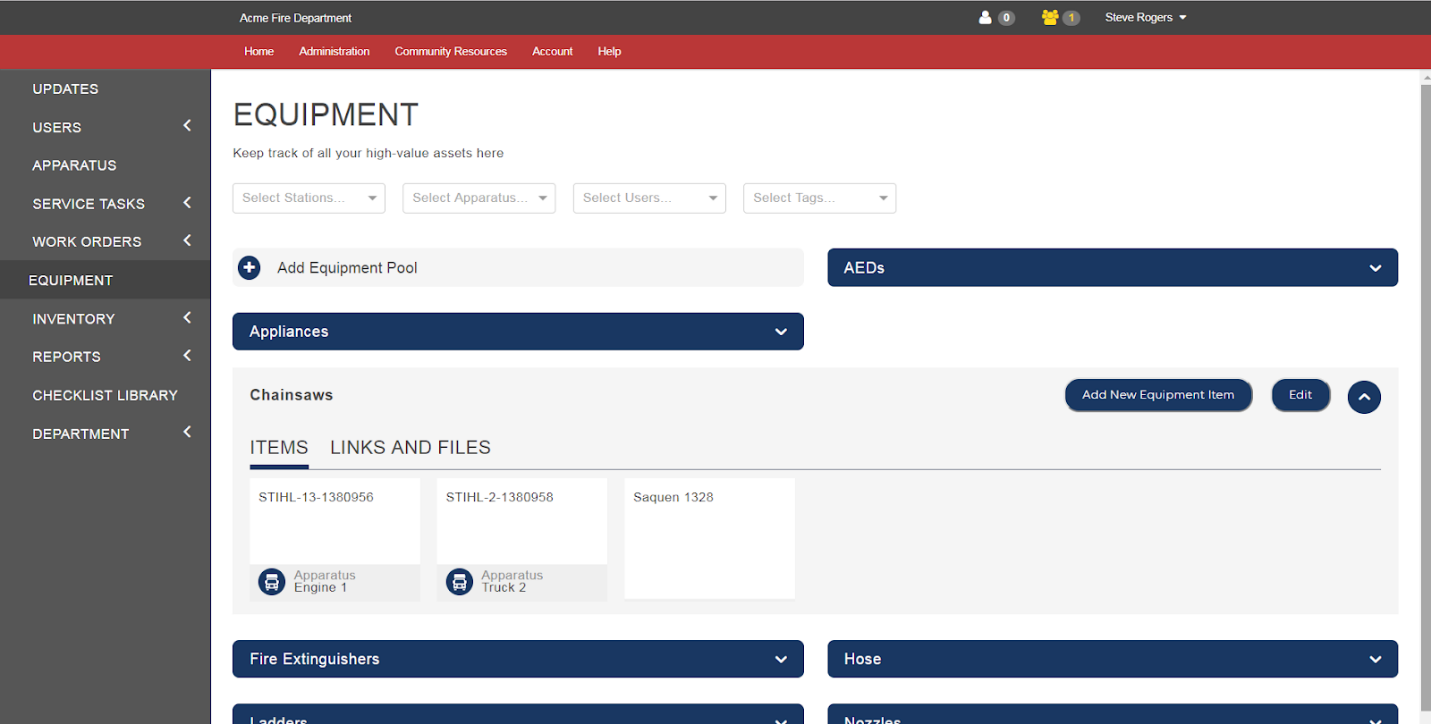Open the Administration menu

click(x=334, y=51)
